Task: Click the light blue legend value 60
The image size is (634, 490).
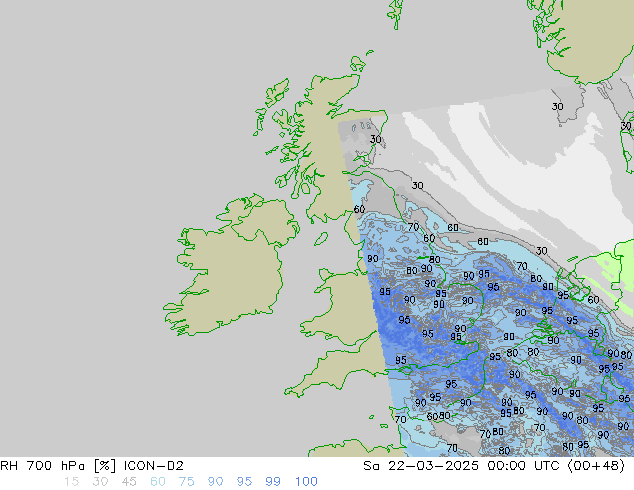Action: pos(157,482)
